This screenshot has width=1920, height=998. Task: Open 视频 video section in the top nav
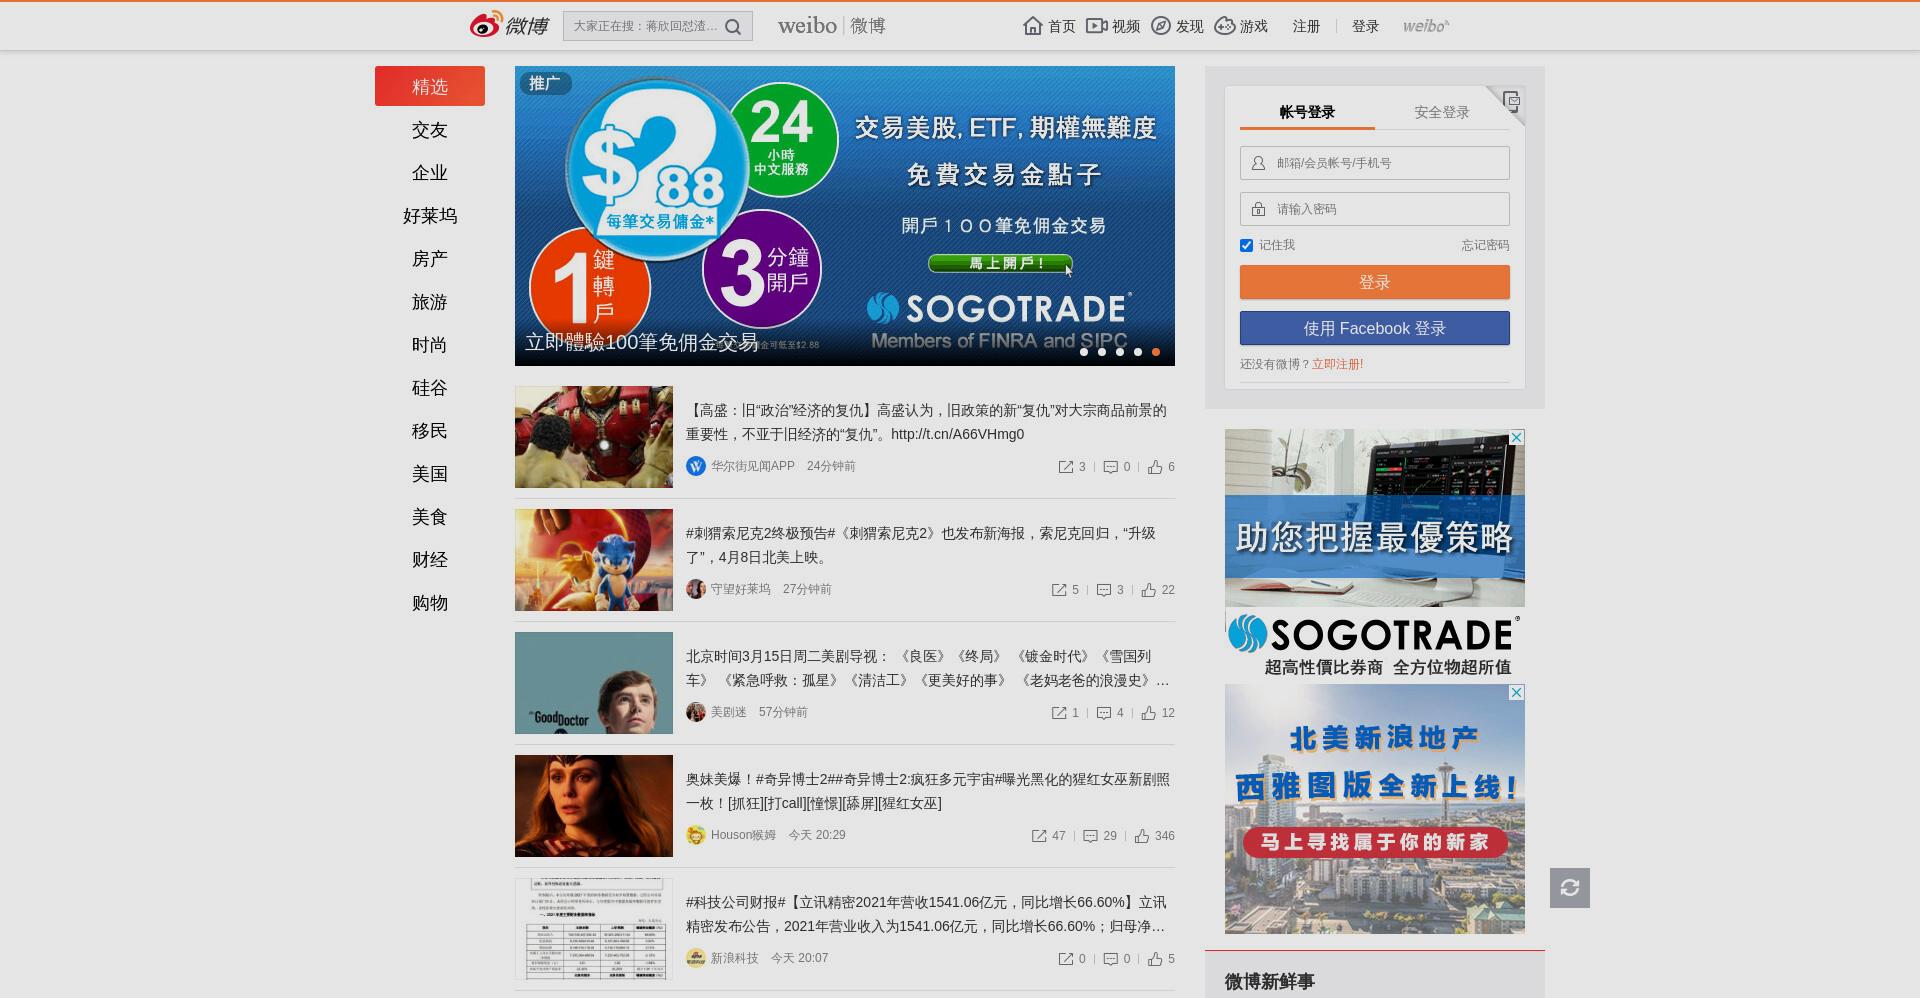coord(1113,26)
